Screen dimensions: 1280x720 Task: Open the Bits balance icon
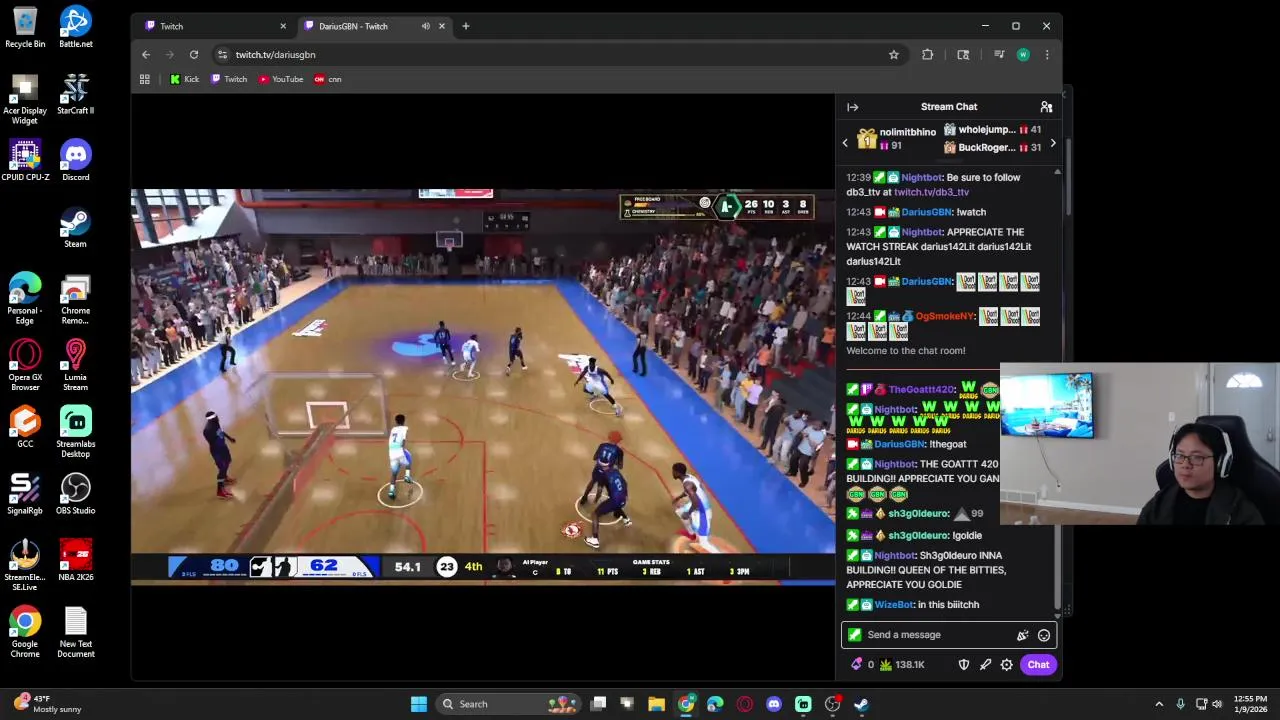pos(857,665)
